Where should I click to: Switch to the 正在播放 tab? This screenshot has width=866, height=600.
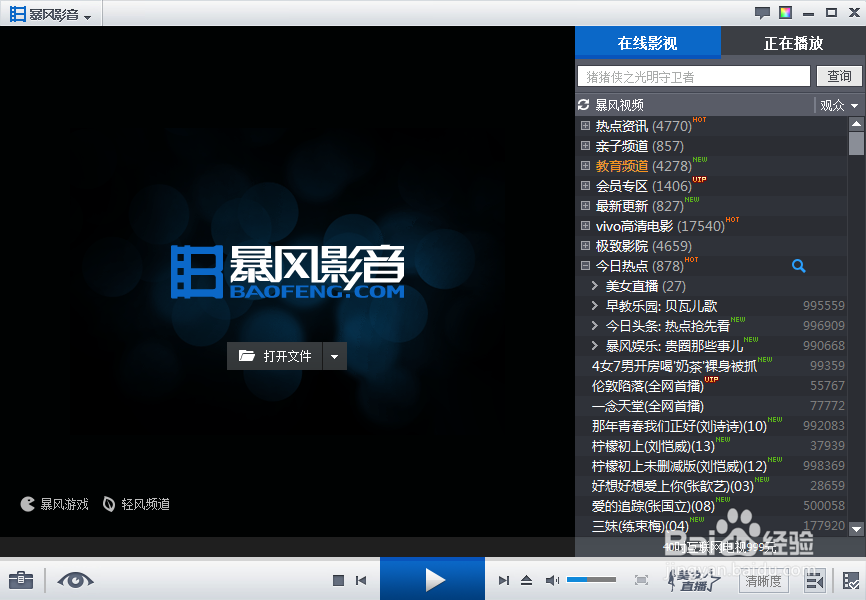tap(794, 44)
